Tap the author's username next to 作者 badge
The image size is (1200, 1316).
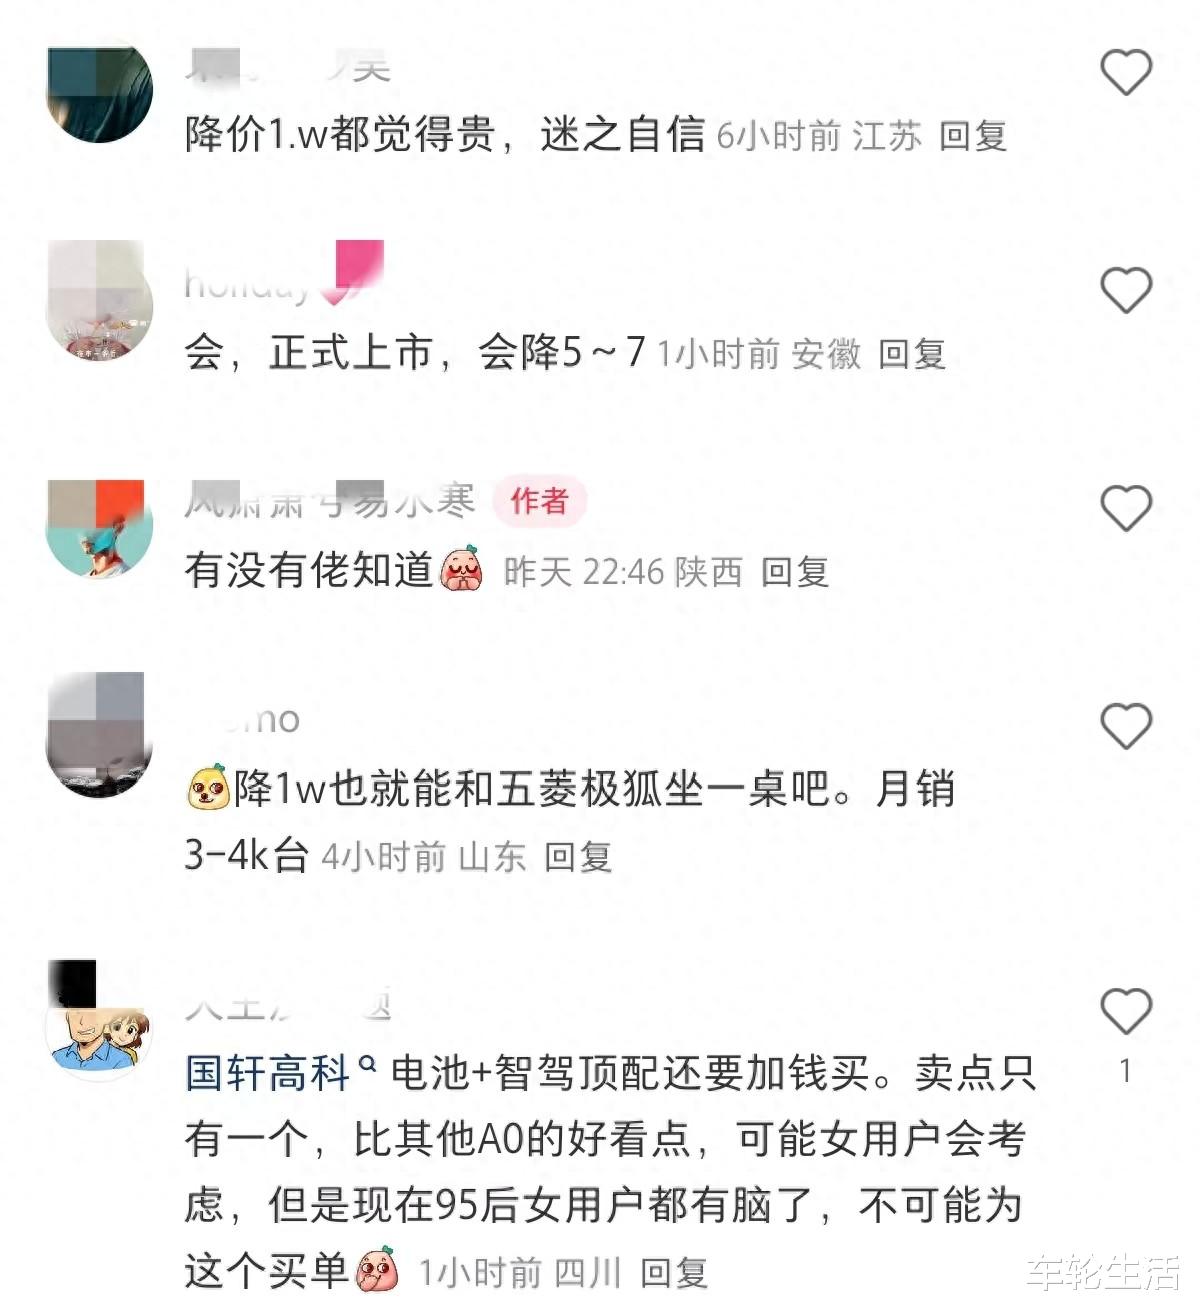[x=330, y=500]
